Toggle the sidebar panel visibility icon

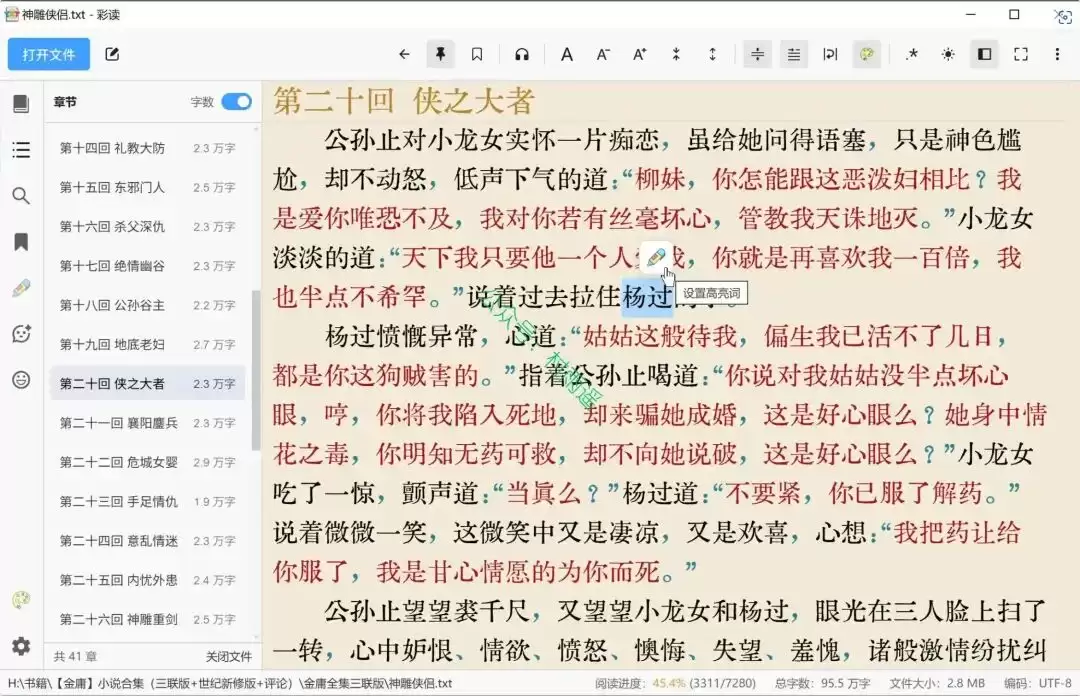click(984, 54)
